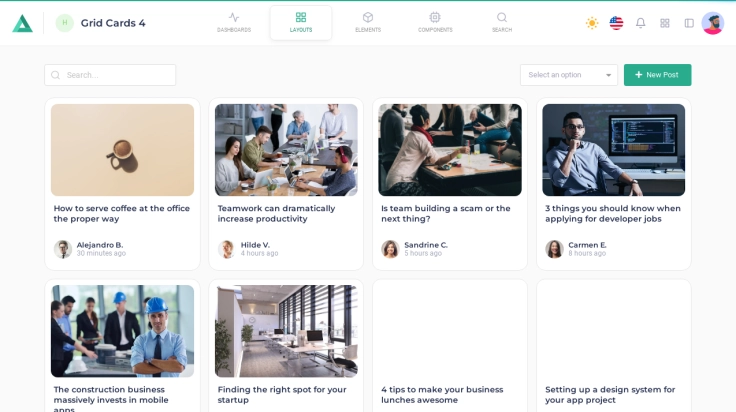The width and height of the screenshot is (736, 412).
Task: Open the Dashboards navigation tab
Action: coord(234,22)
